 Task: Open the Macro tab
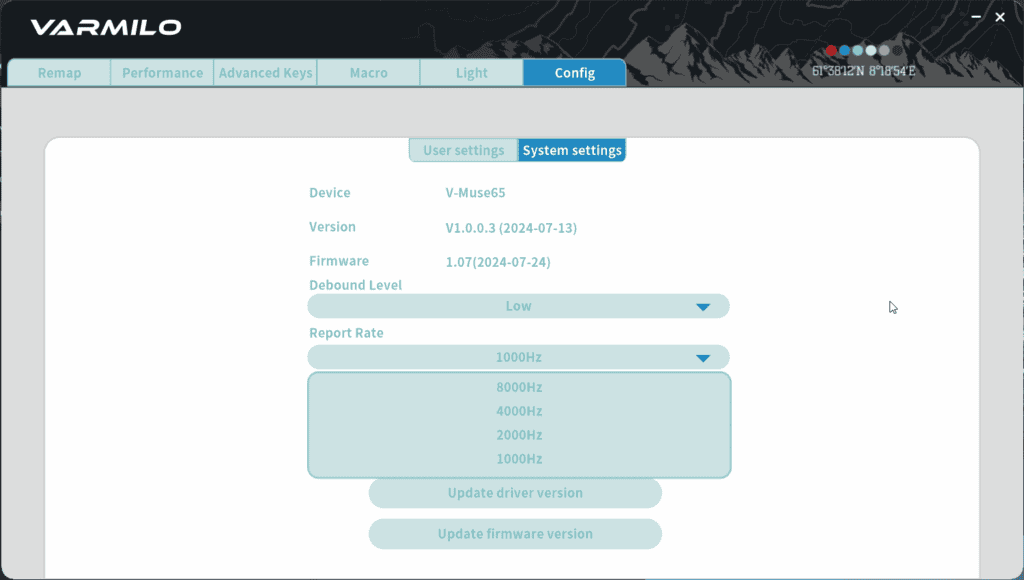tap(368, 72)
